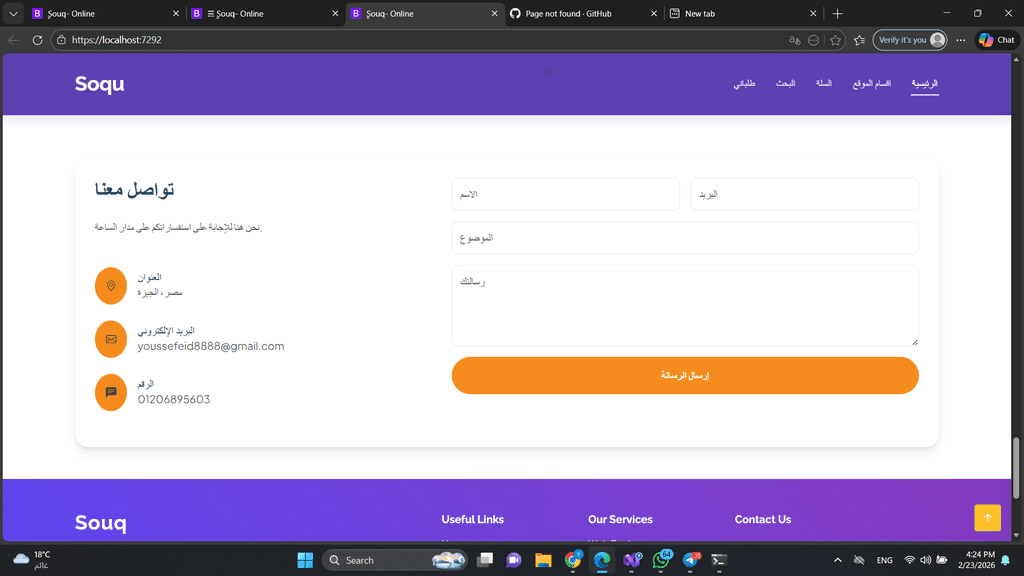Image resolution: width=1024 pixels, height=576 pixels.
Task: Submit form with إرسال الرسالة button
Action: (x=684, y=376)
